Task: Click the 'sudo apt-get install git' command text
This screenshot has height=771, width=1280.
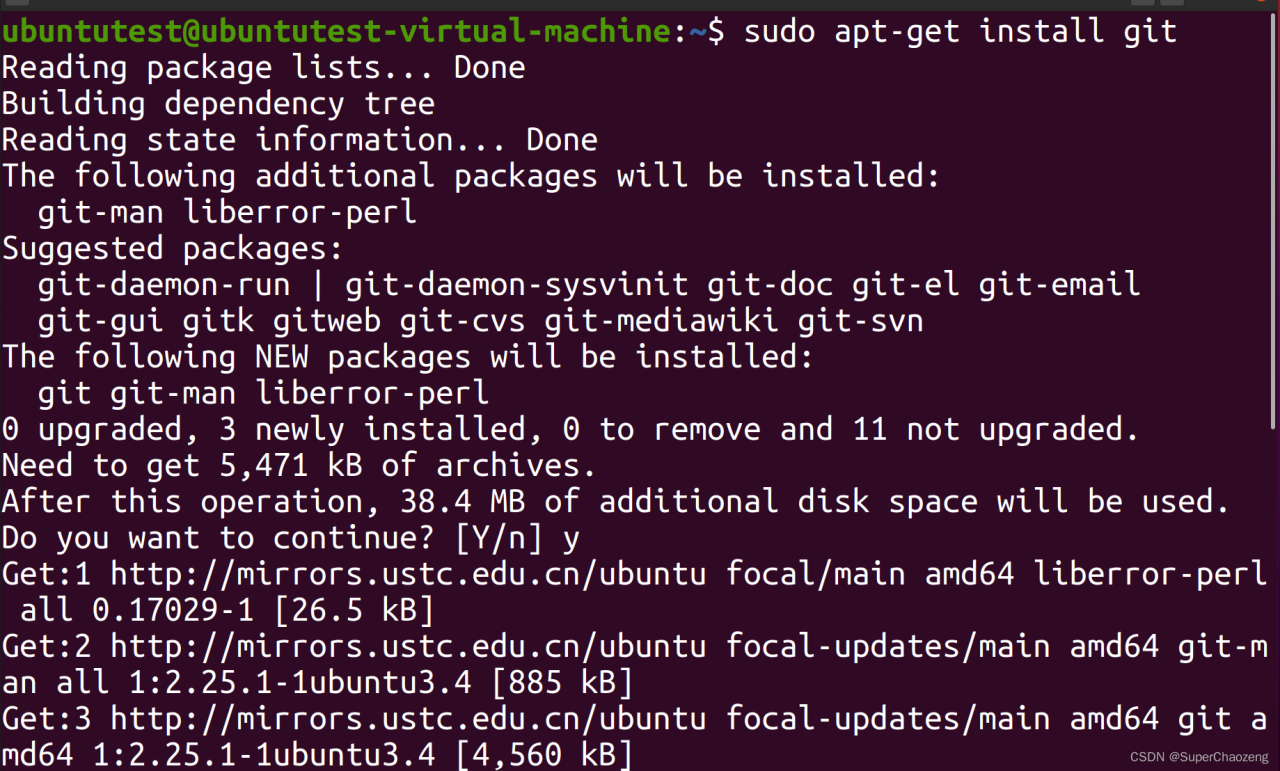Action: click(960, 31)
